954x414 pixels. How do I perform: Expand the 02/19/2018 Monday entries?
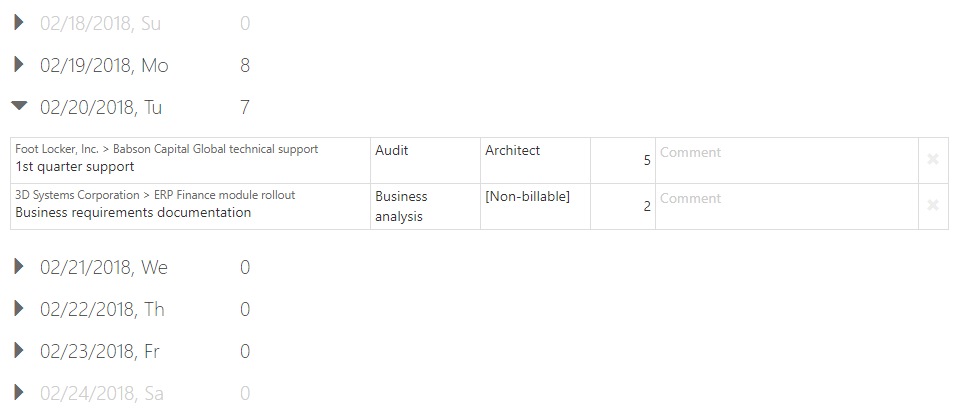18,65
